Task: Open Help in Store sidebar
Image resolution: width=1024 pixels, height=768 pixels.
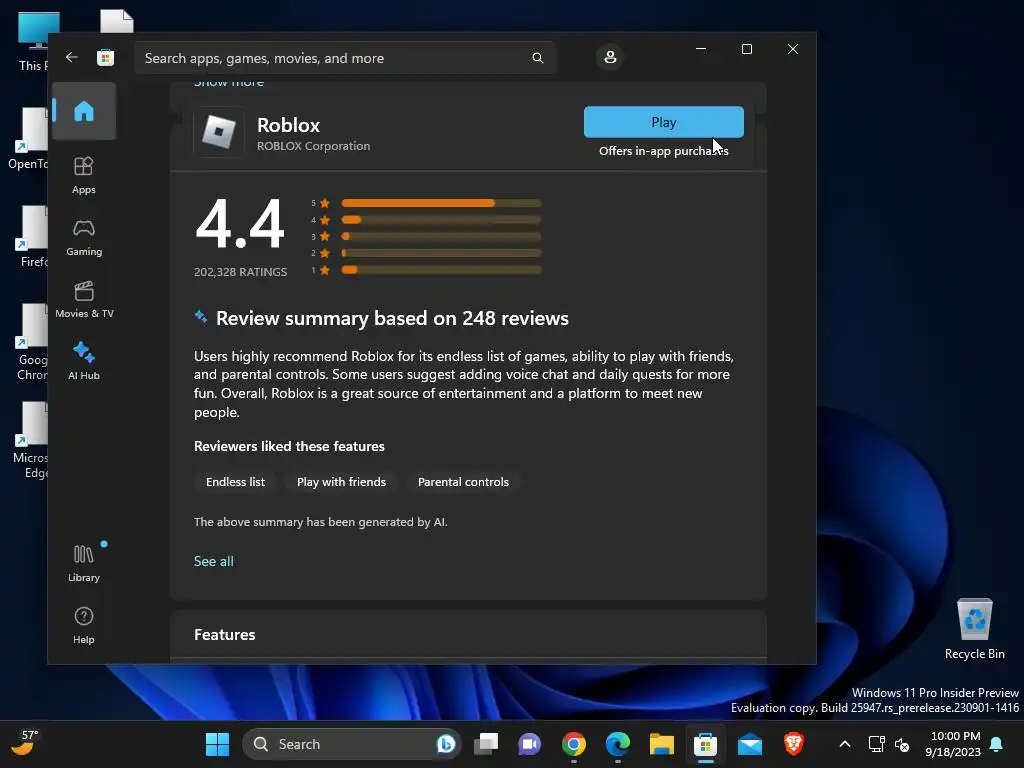Action: [84, 626]
